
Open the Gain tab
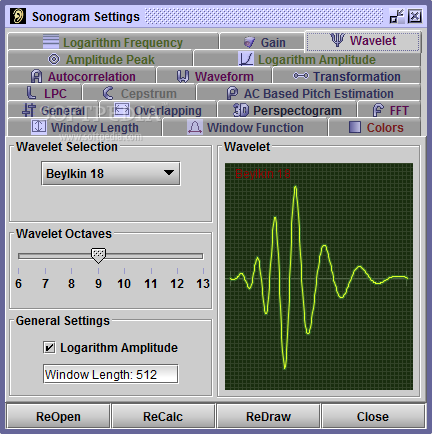pos(262,42)
